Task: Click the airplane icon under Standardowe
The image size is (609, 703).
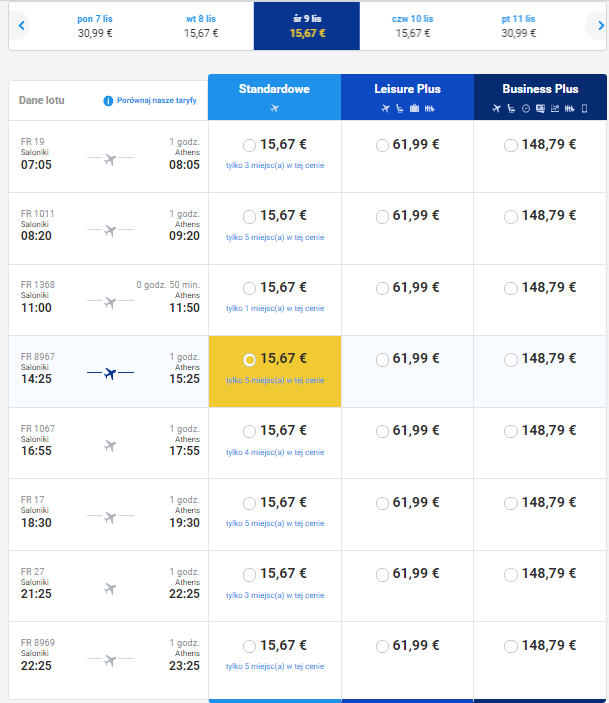Action: pos(274,108)
